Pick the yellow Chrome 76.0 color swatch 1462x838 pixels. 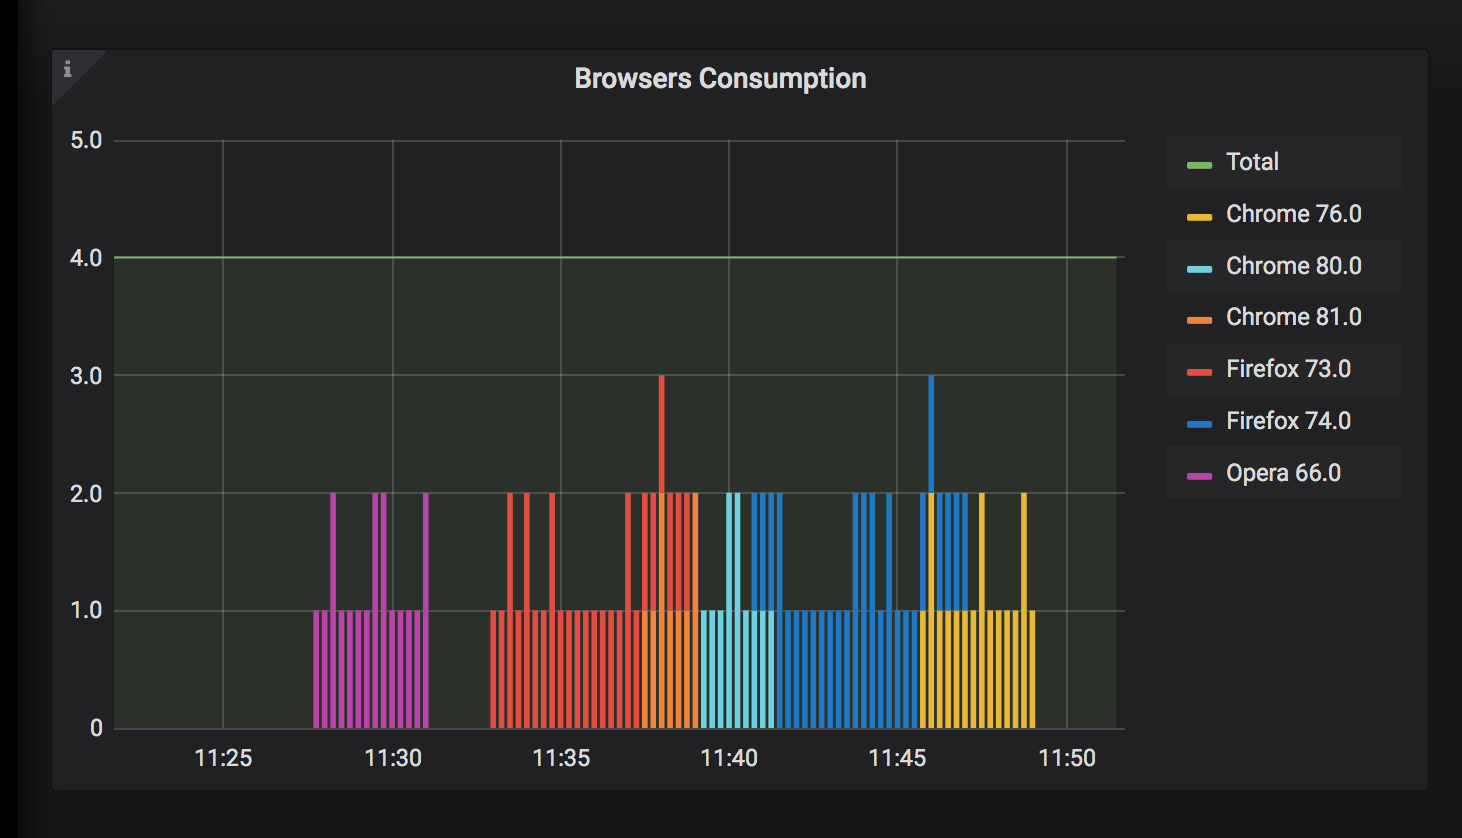pos(1199,217)
